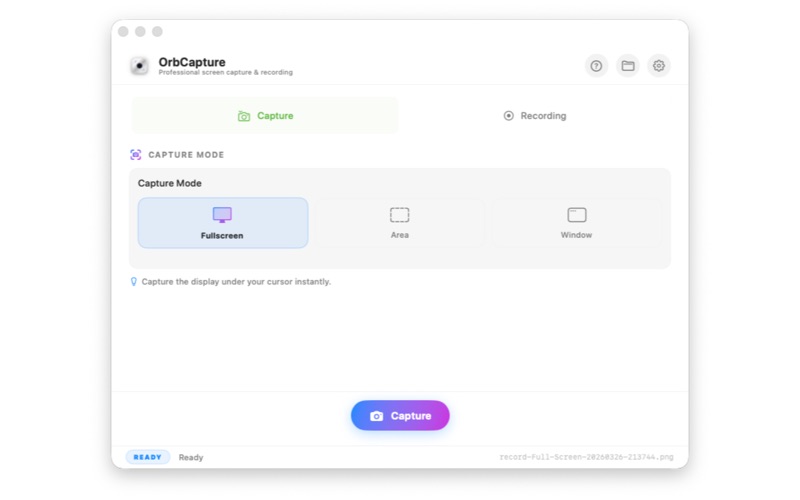The height and width of the screenshot is (500, 800).
Task: Open settings gear icon
Action: click(659, 66)
